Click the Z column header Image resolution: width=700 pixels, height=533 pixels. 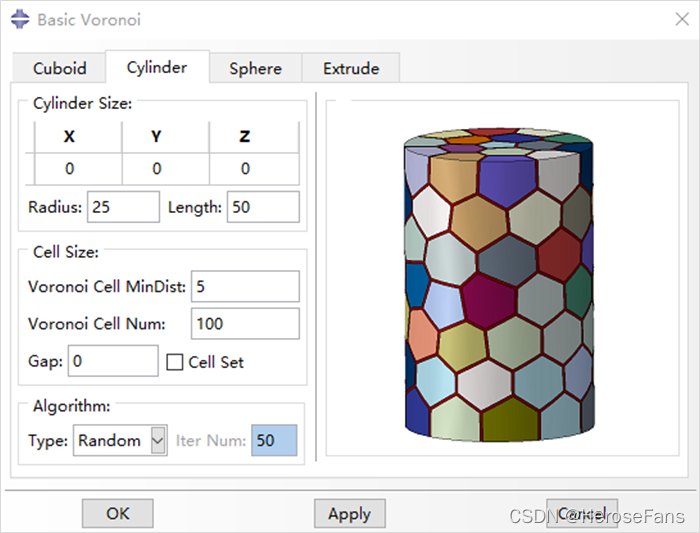[254, 137]
